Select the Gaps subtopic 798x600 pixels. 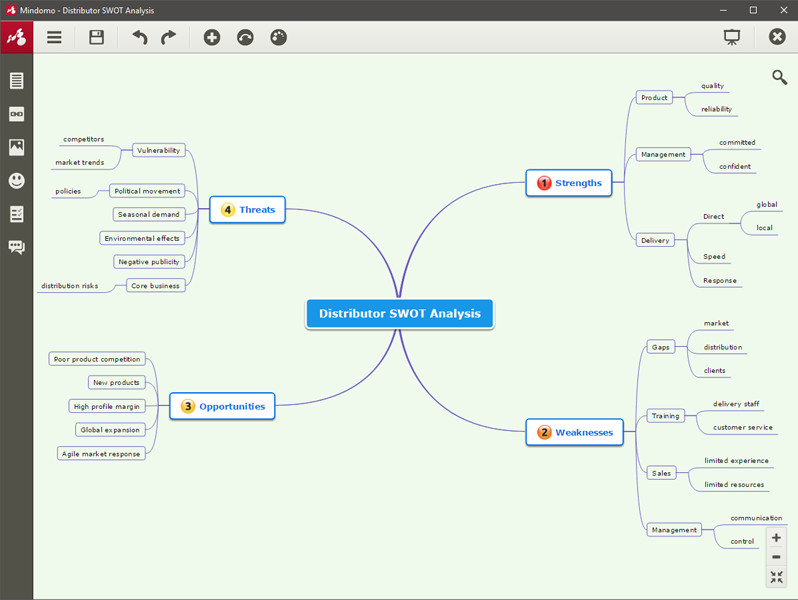[x=661, y=347]
